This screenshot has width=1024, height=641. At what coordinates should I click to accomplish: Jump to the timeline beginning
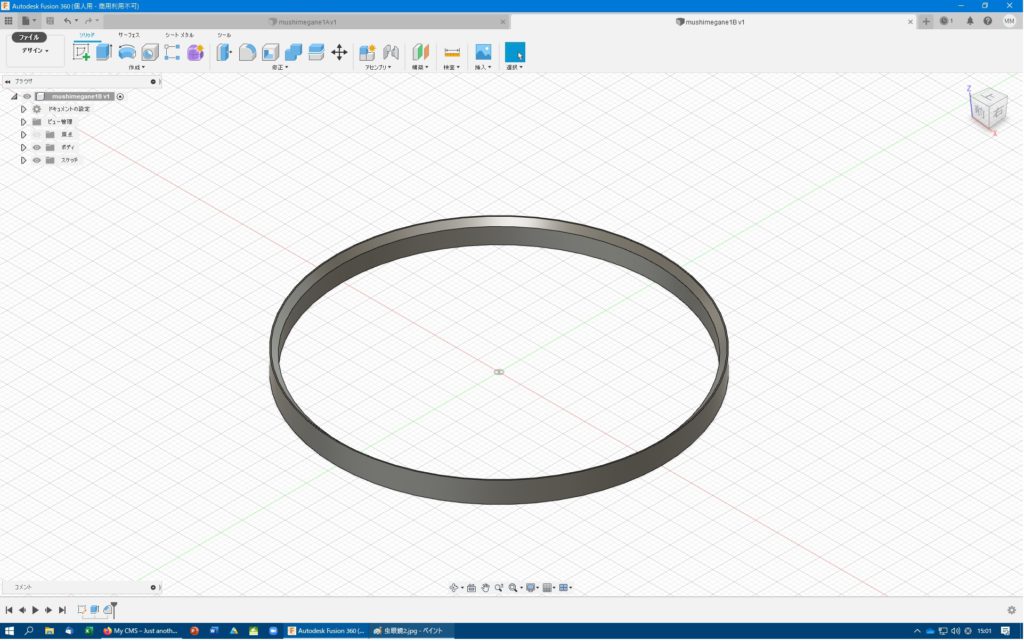pos(9,610)
